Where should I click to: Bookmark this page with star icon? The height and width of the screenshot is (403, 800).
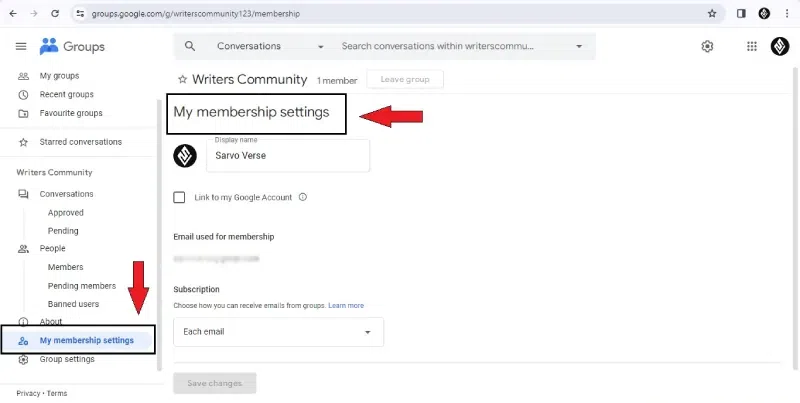pyautogui.click(x=712, y=14)
